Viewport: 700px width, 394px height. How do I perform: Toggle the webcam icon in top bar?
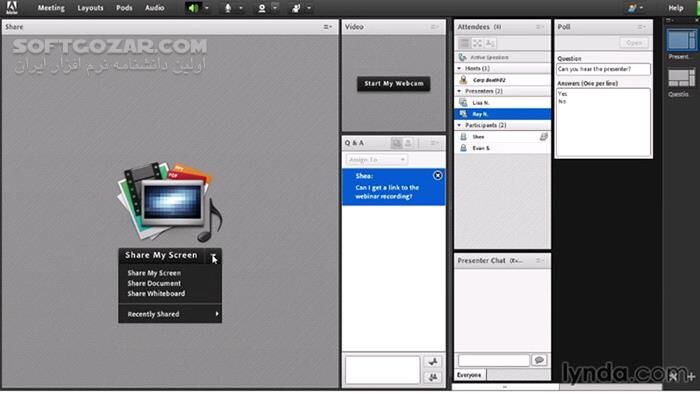pos(262,8)
